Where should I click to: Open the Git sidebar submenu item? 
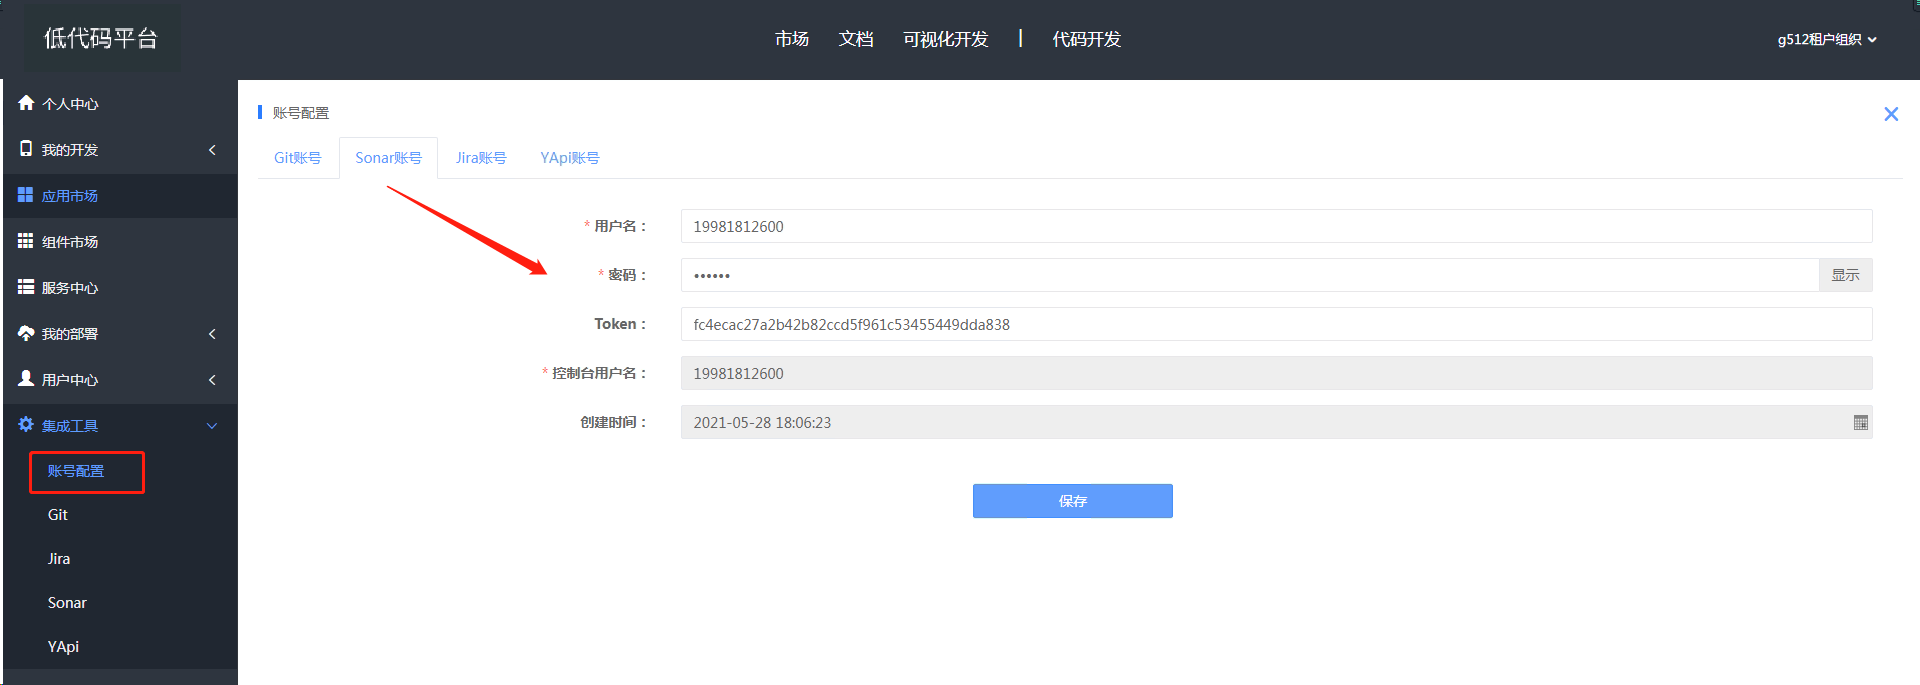[x=58, y=515]
